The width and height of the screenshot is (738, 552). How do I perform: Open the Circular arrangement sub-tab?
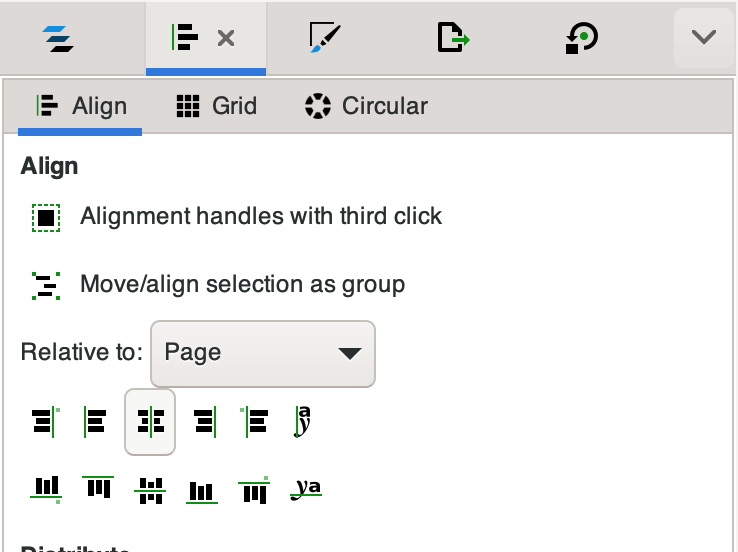pos(366,106)
